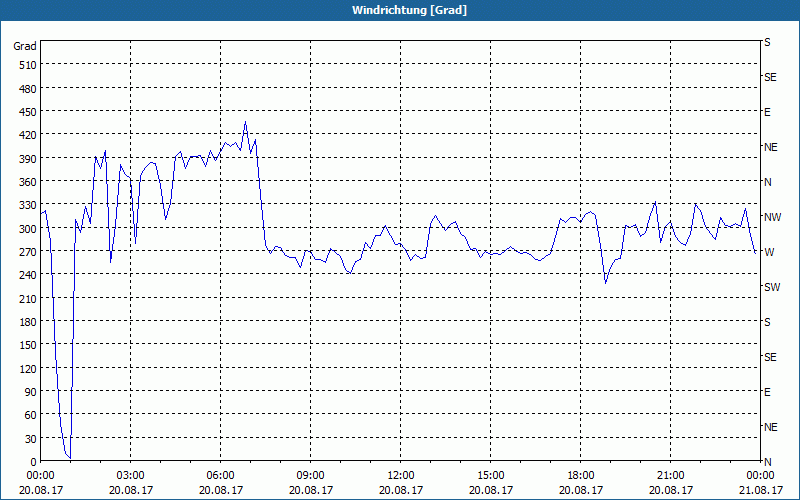Viewport: 800px width, 500px height.
Task: Choose the 300 degree axis label
Action: [x=28, y=229]
